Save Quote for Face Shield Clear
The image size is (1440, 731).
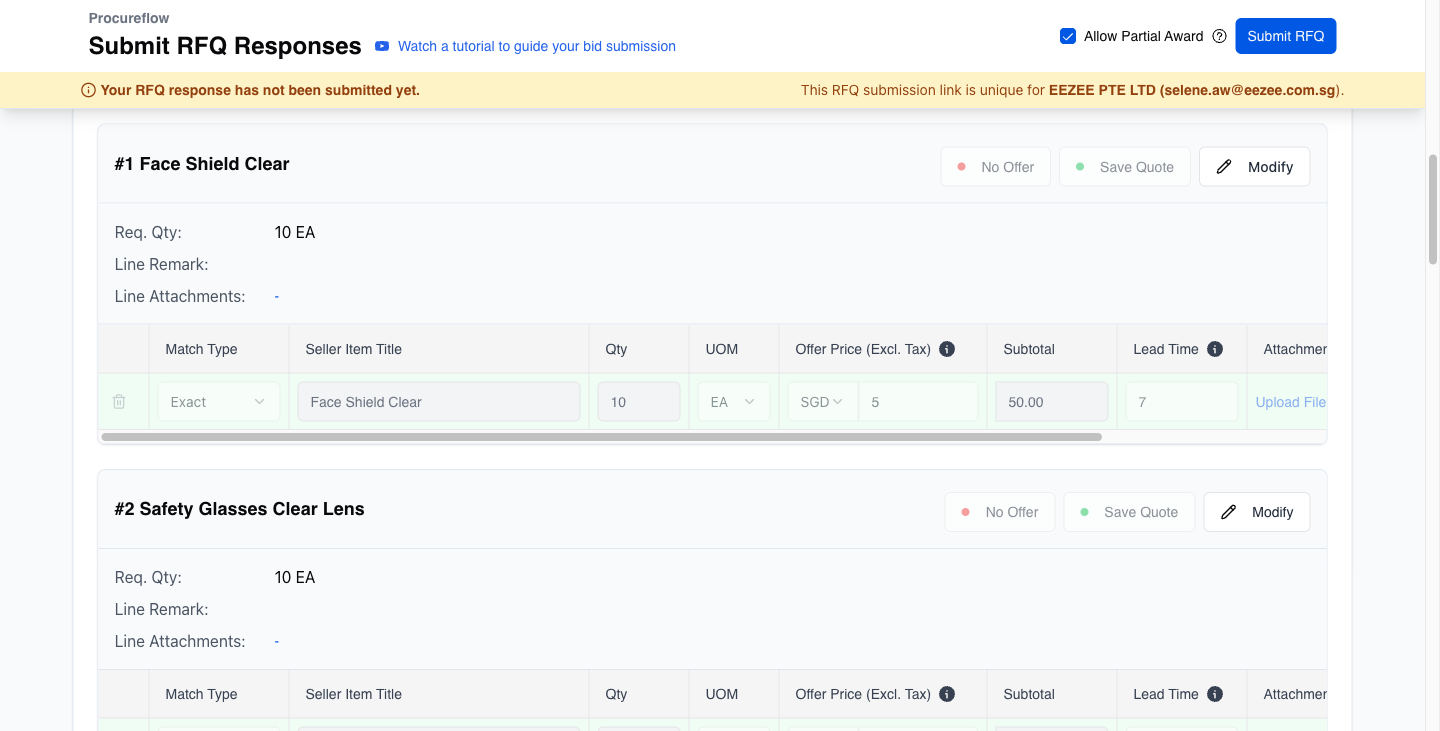point(1124,167)
